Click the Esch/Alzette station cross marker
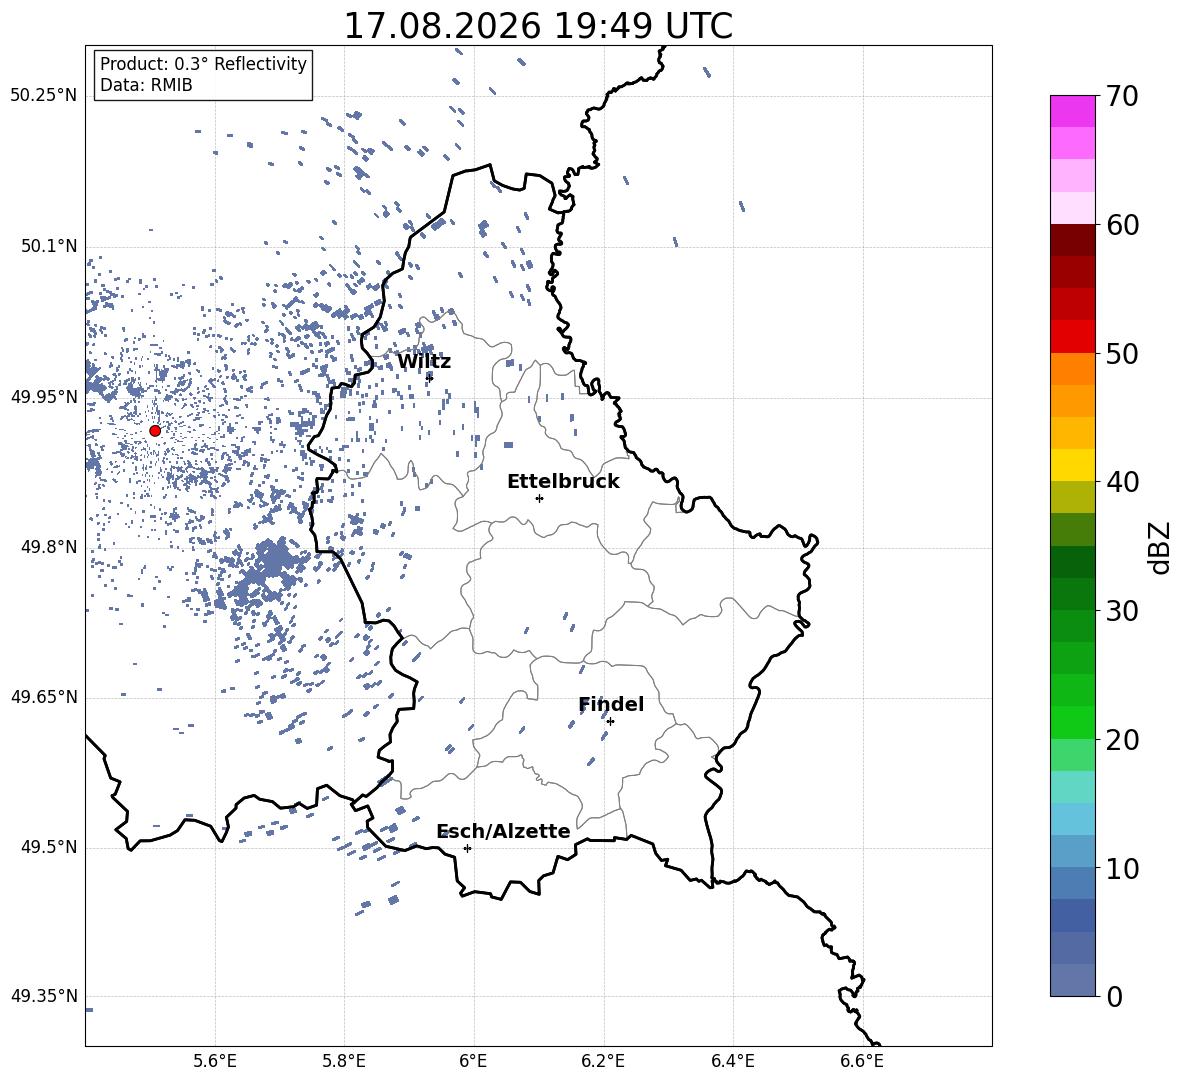Image resolution: width=1184 pixels, height=1081 pixels. (x=467, y=848)
